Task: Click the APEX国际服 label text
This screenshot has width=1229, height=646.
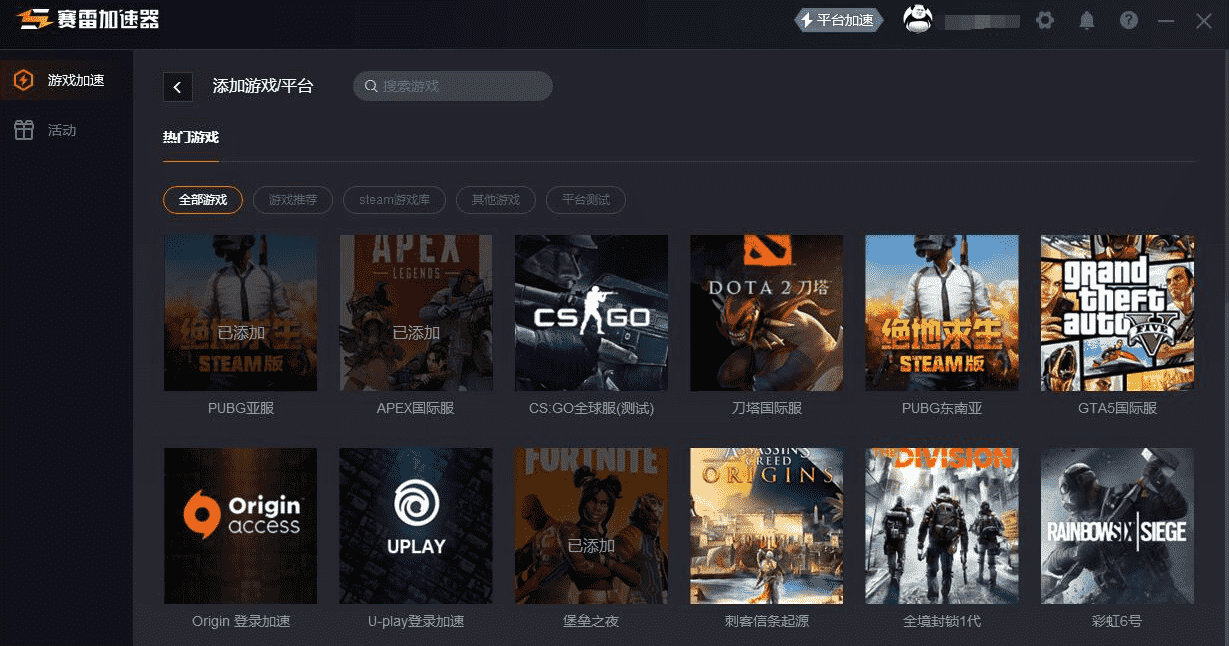Action: tap(416, 408)
